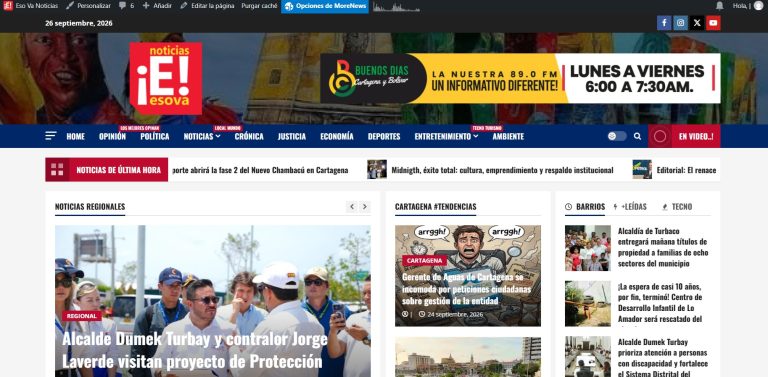Open the CRÓNICA section
Viewport: 768px width, 377px height.
pyautogui.click(x=249, y=137)
